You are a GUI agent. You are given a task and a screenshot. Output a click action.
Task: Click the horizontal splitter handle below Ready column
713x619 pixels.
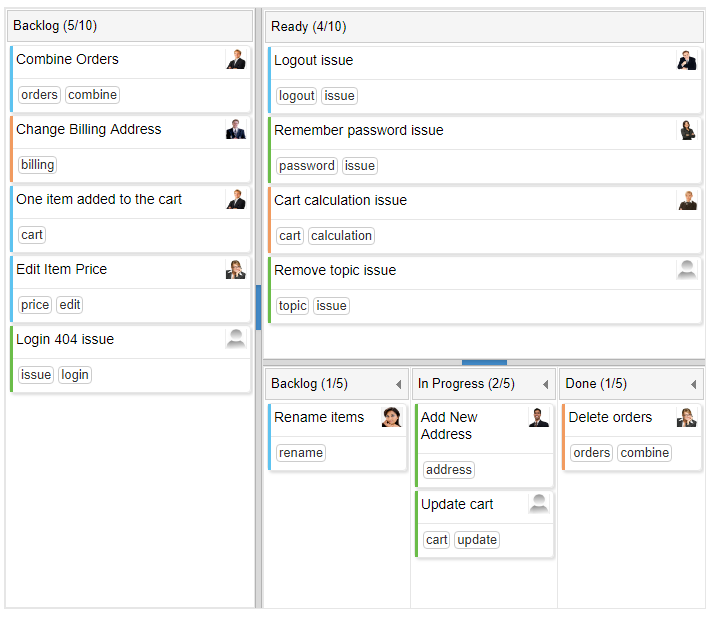click(x=484, y=362)
